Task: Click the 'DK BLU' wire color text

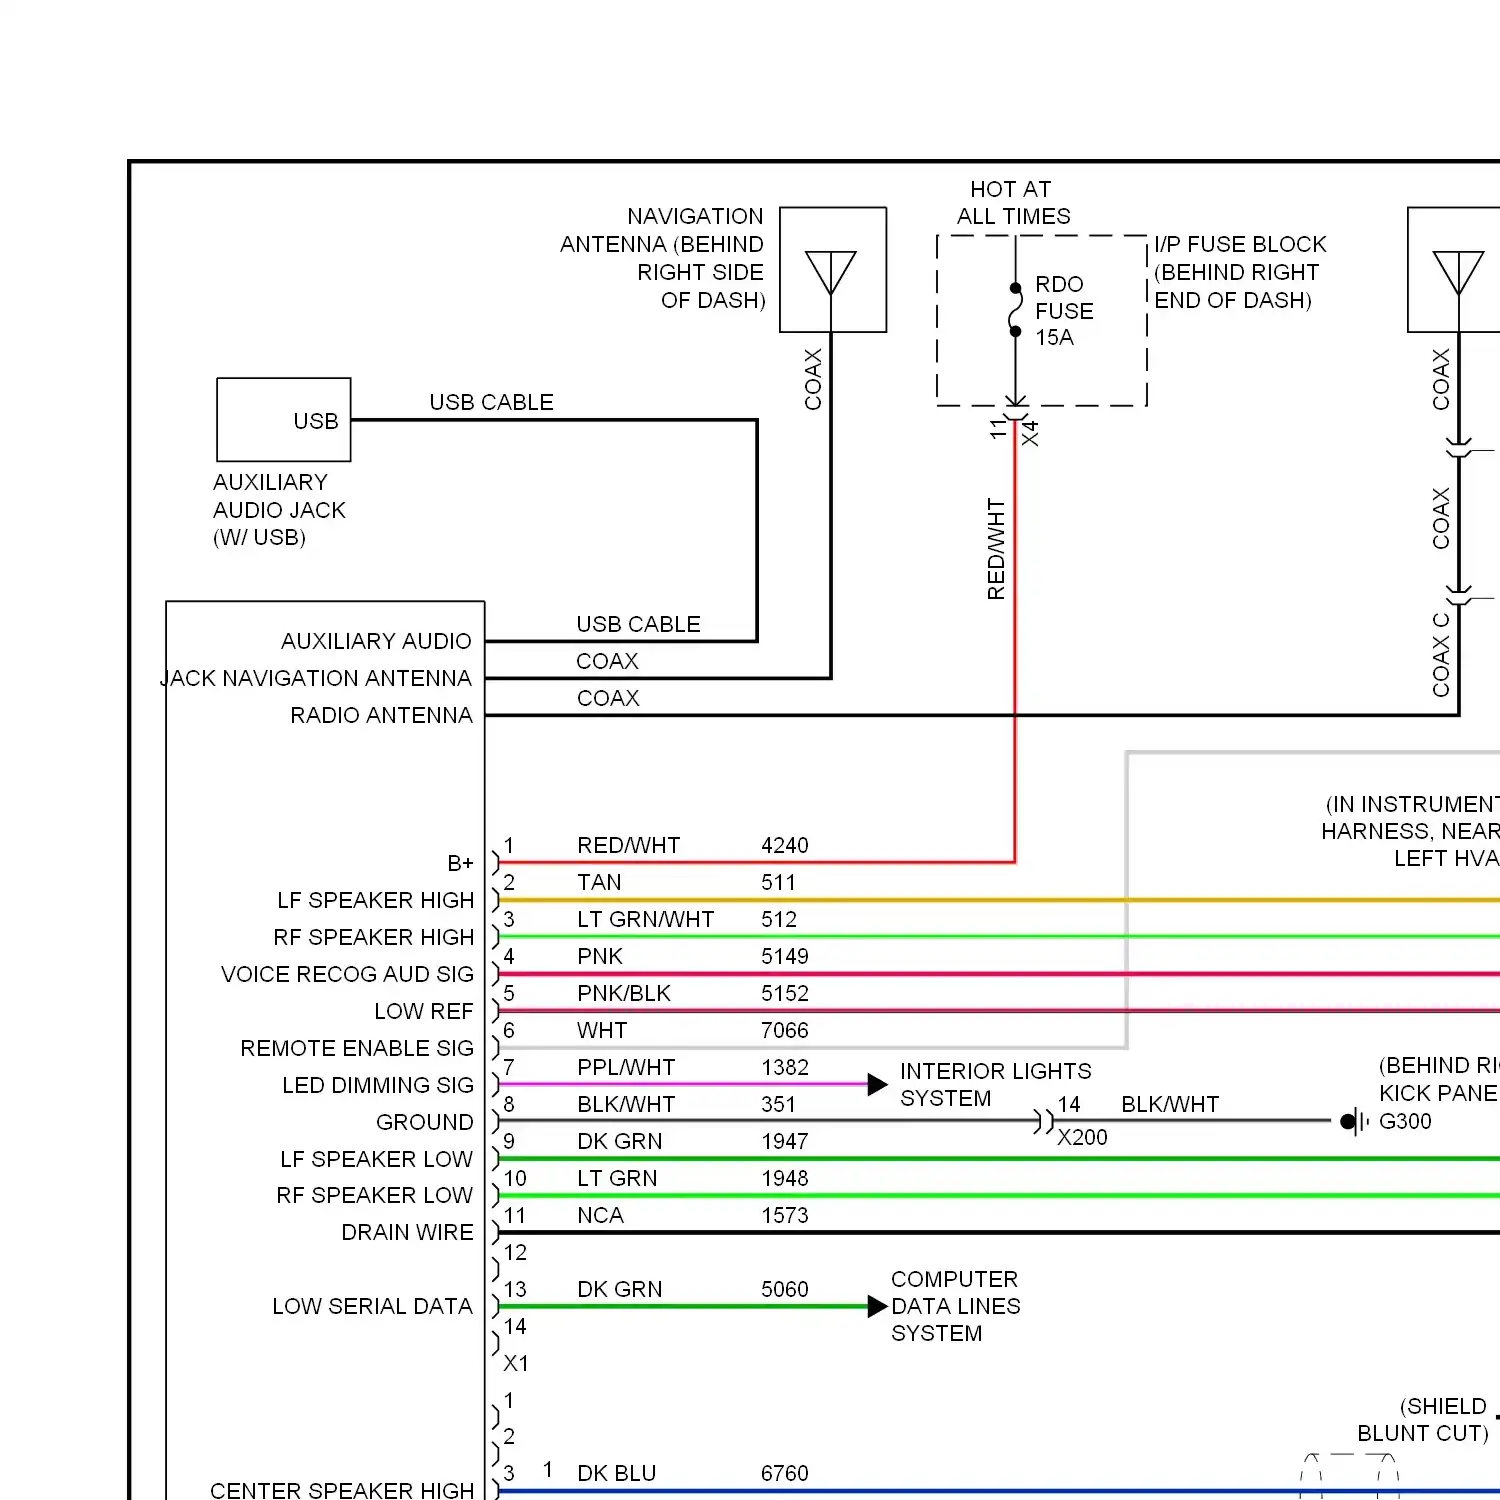Action: 616,1473
